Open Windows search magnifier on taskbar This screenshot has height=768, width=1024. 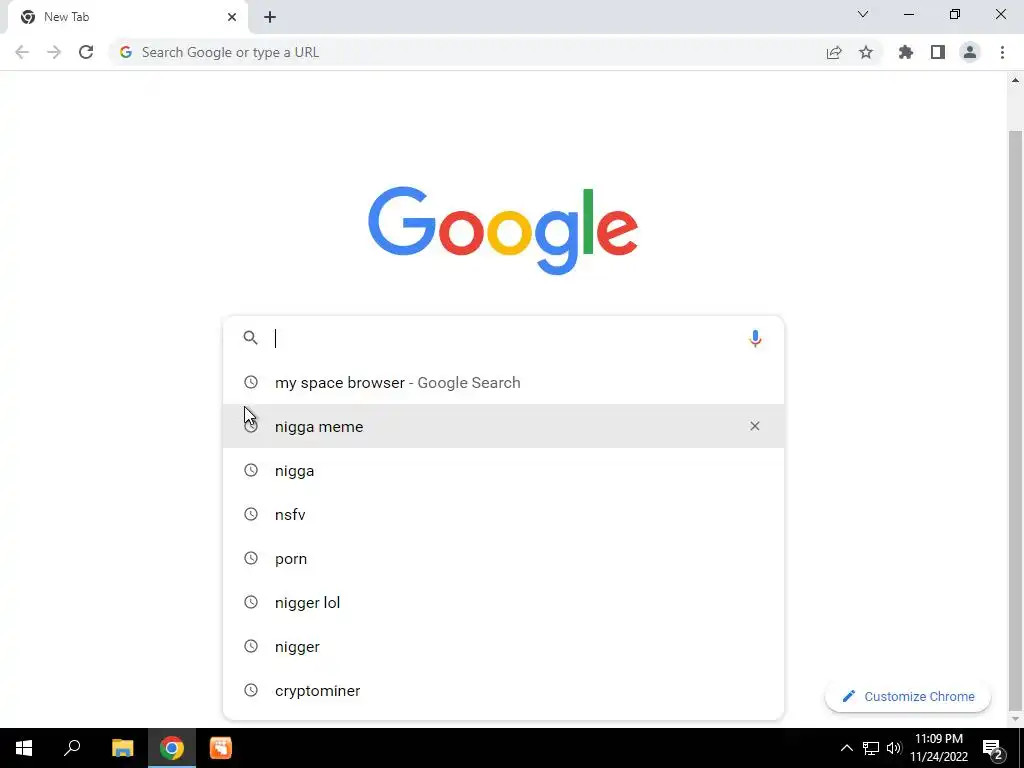tap(72, 748)
